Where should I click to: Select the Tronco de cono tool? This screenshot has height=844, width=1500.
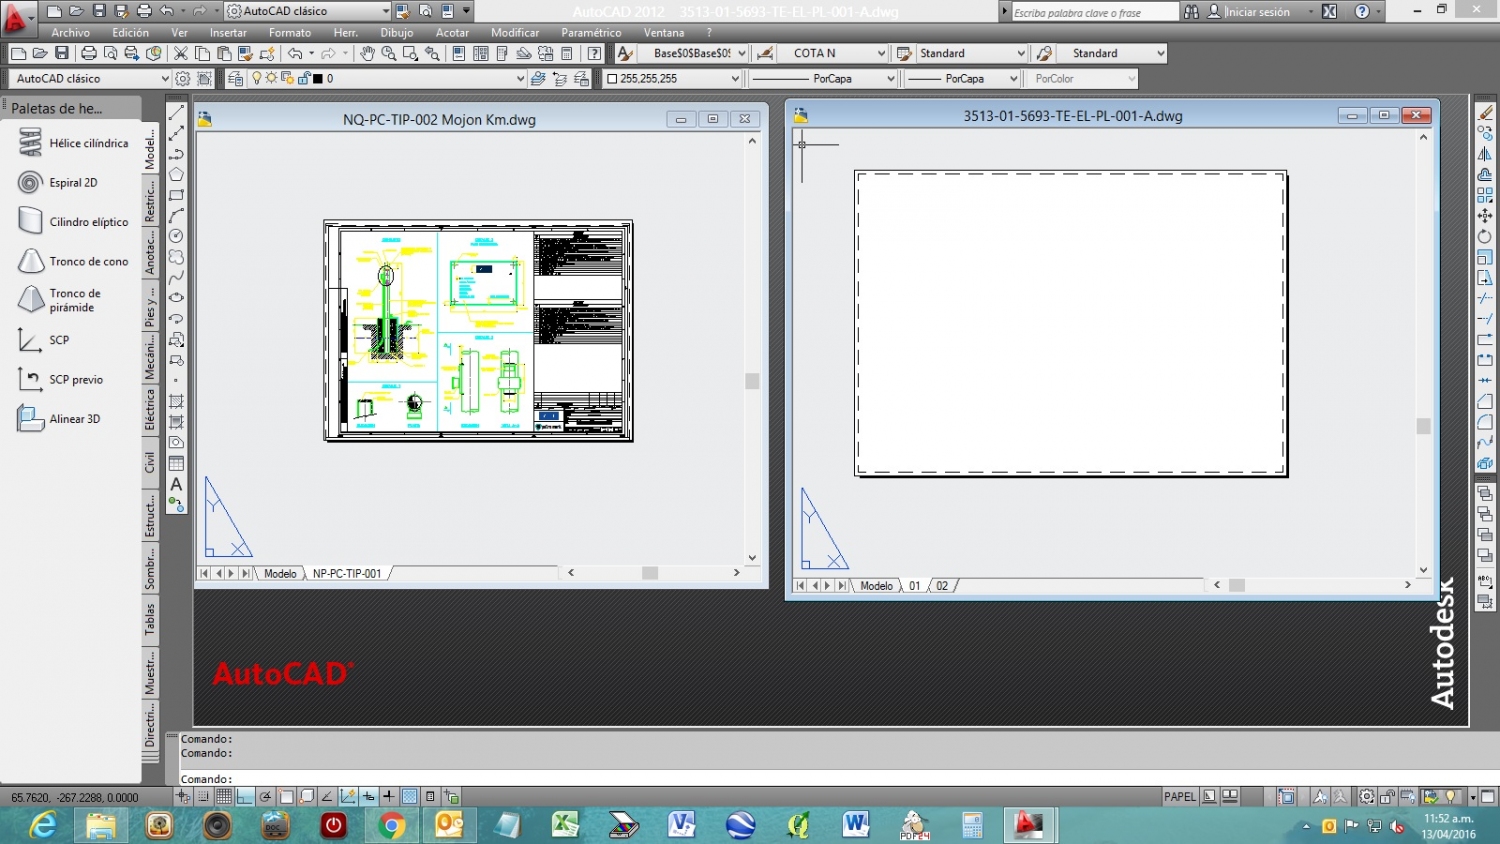[x=73, y=261]
